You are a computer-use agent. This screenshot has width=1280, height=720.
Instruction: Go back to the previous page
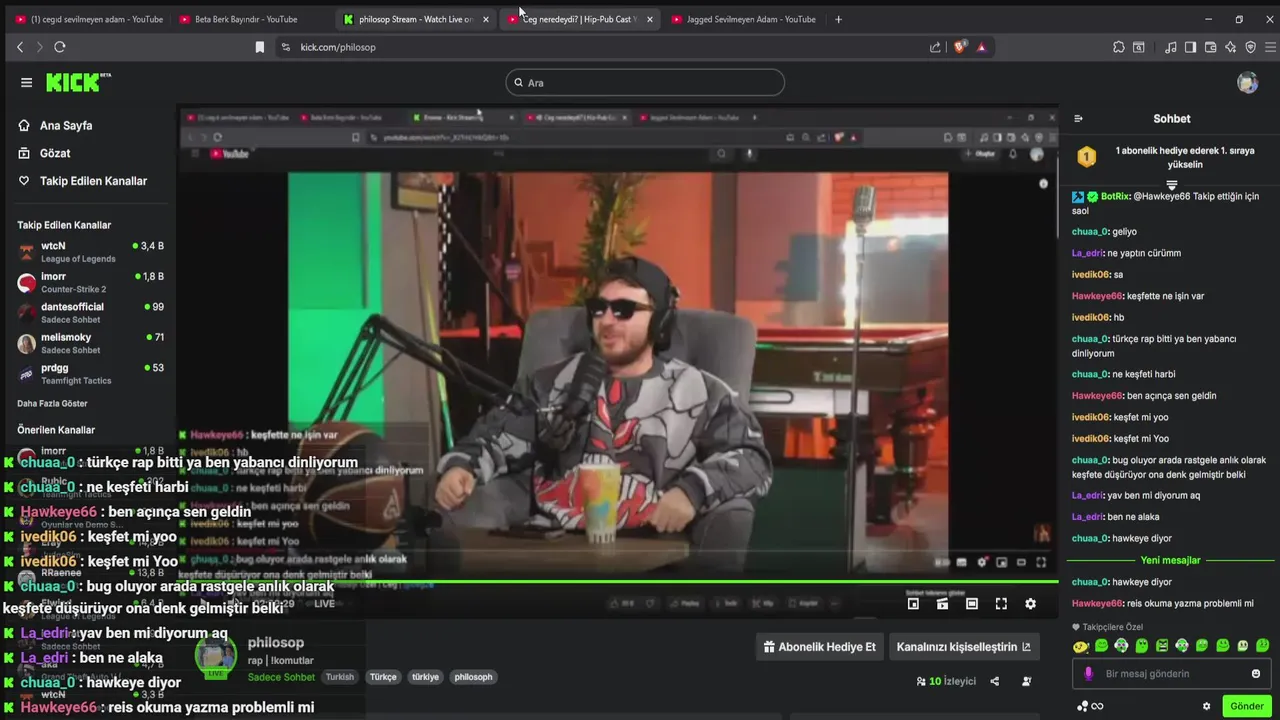(x=20, y=47)
